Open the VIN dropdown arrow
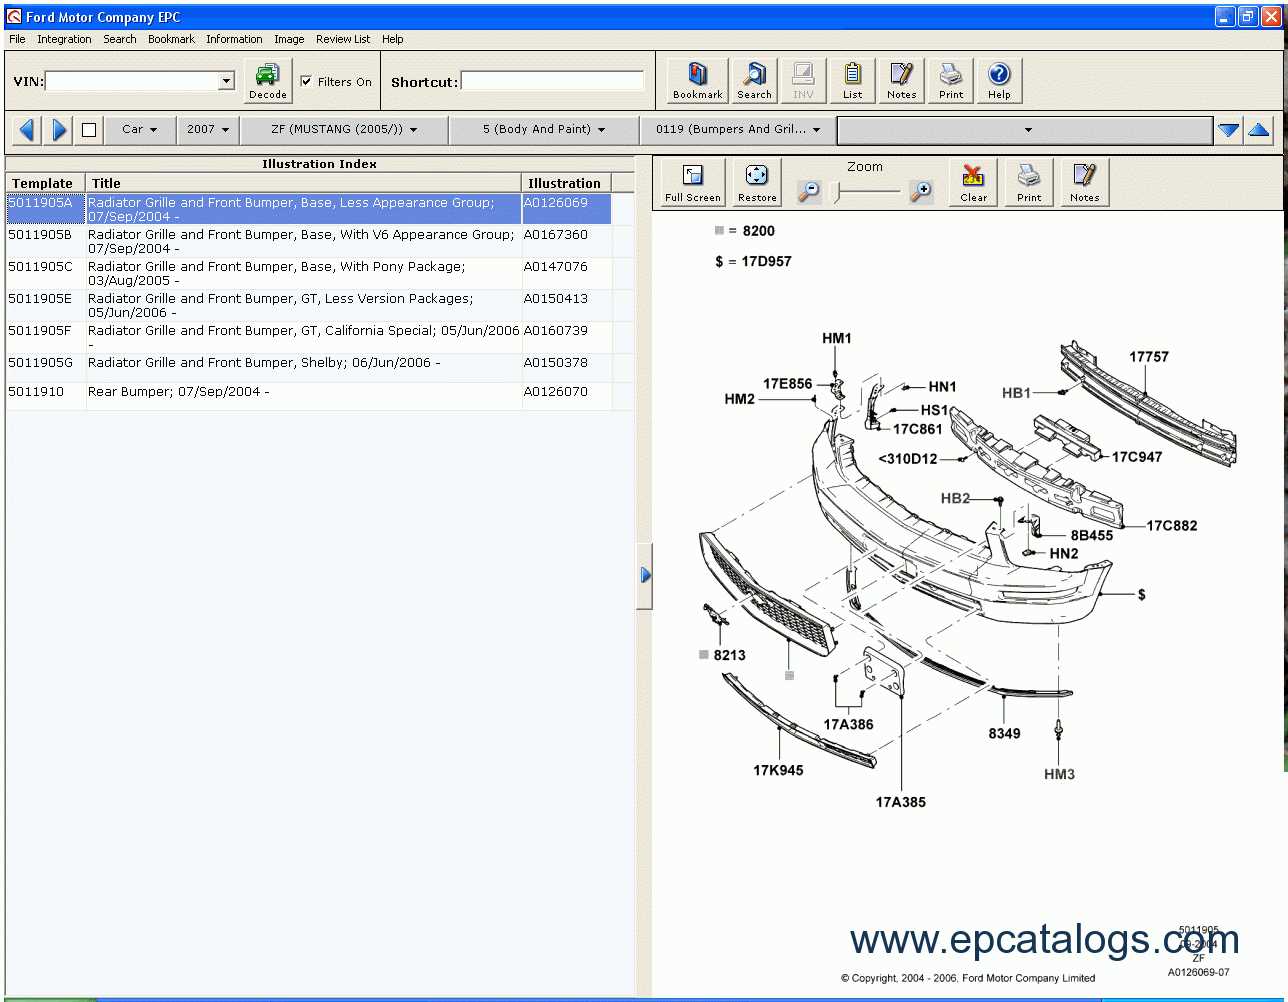 point(226,81)
